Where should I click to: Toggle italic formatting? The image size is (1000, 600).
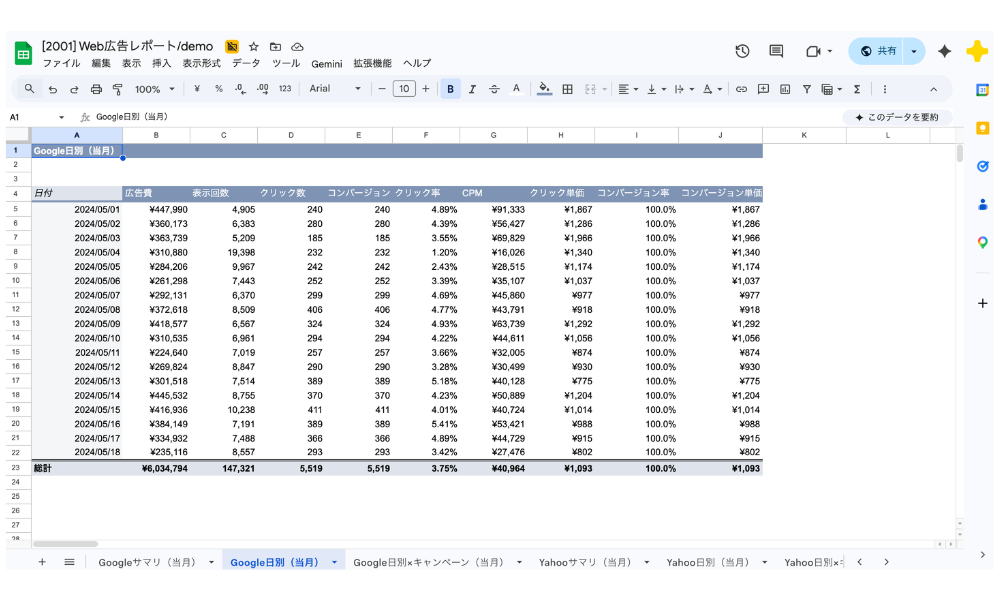point(472,89)
